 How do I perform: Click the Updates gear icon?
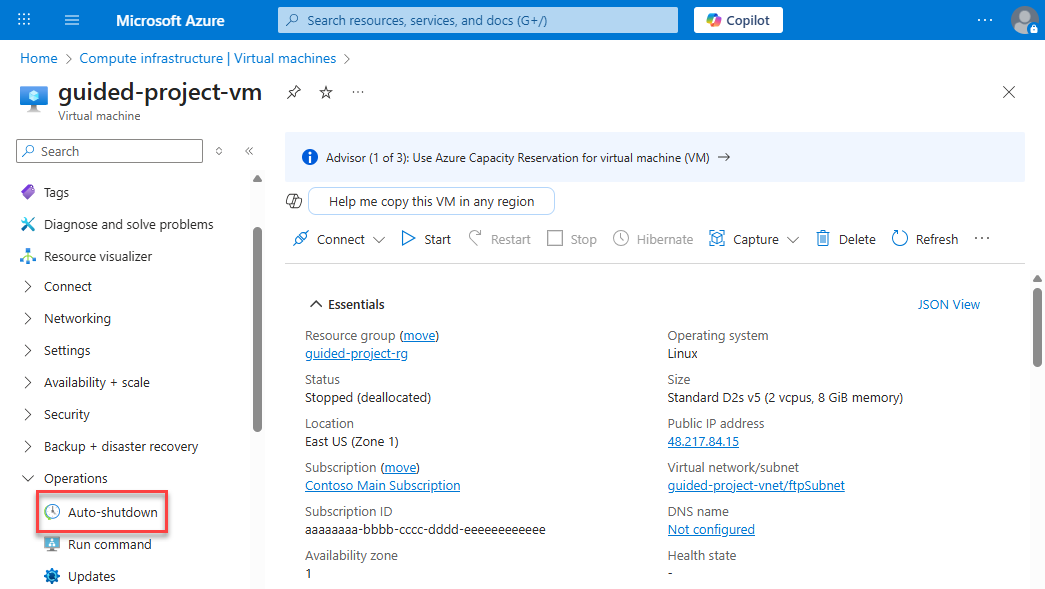pyautogui.click(x=52, y=576)
